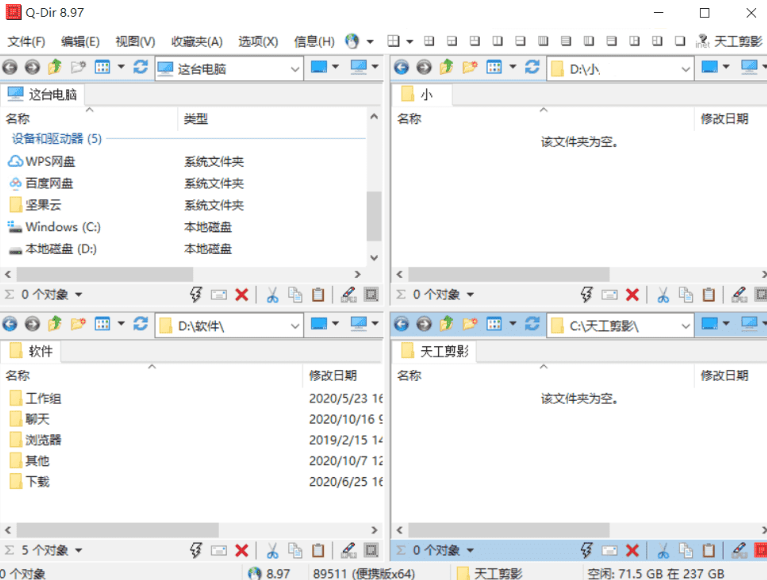
Task: Expand the pane layout dropdown arrow
Action: (x=410, y=42)
